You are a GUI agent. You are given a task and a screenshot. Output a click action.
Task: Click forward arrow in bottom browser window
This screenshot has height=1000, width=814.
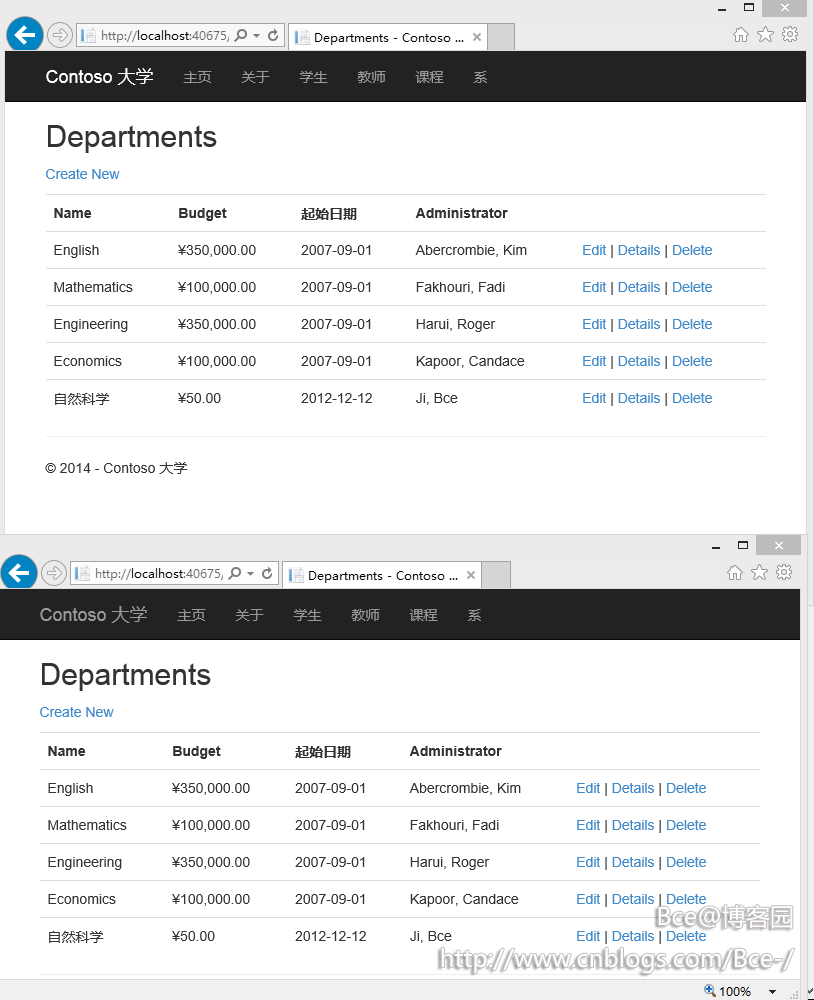coord(54,573)
